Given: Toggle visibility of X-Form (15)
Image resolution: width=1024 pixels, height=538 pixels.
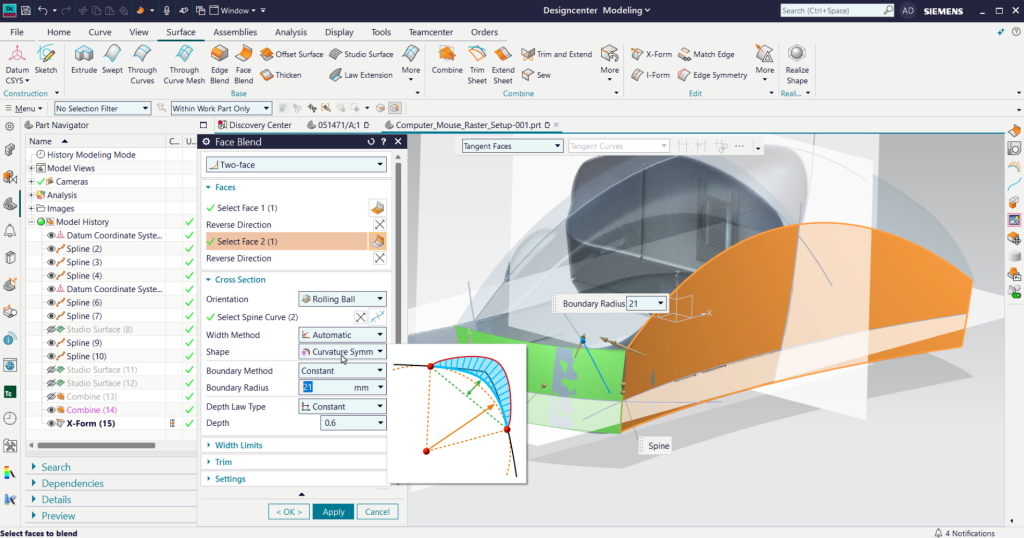Looking at the screenshot, I should click(51, 423).
